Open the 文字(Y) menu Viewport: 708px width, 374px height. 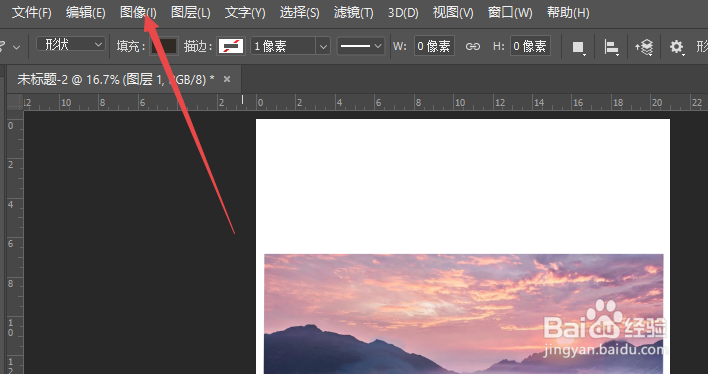pyautogui.click(x=245, y=13)
